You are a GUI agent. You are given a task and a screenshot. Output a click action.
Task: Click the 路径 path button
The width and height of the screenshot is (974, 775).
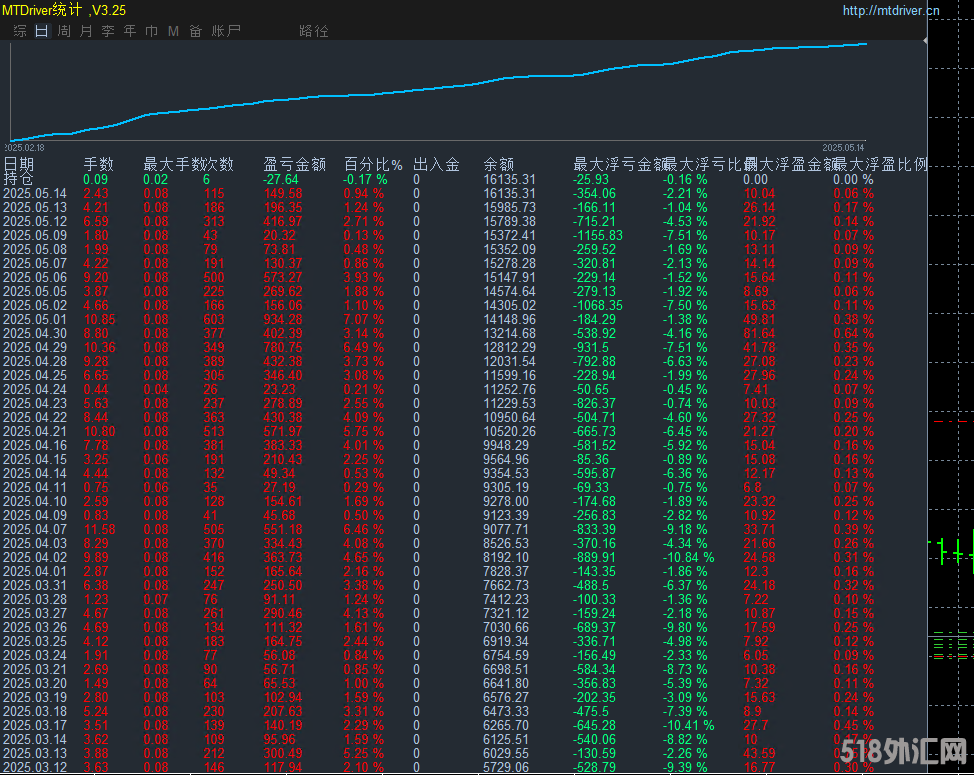(x=314, y=31)
